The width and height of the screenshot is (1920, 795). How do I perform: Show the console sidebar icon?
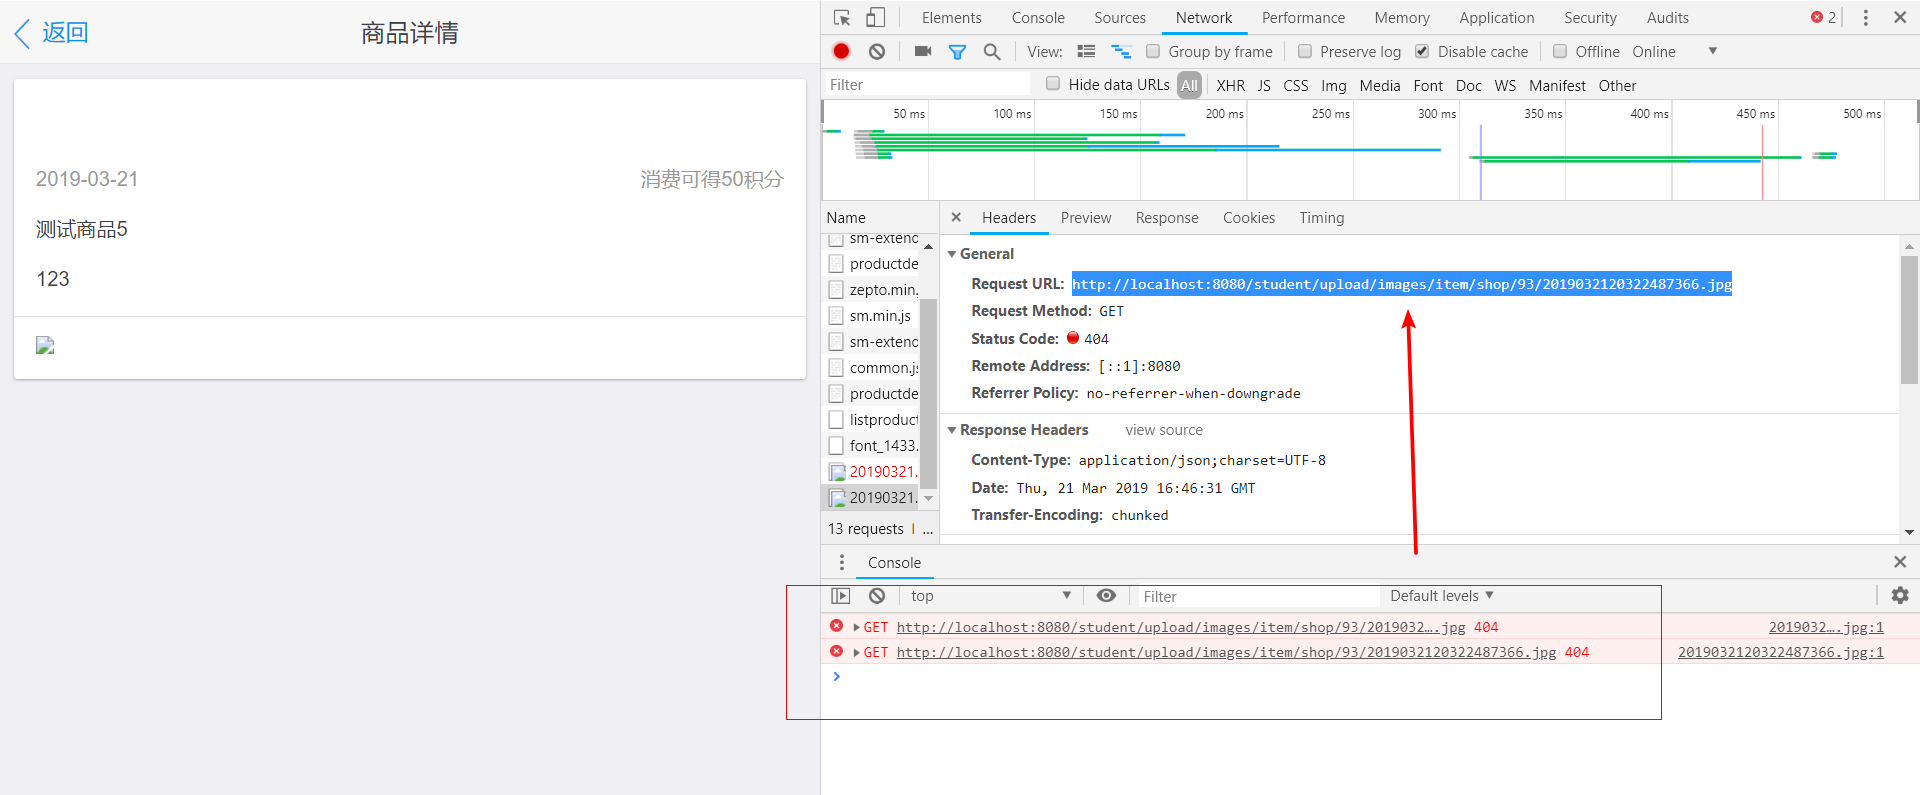point(841,596)
